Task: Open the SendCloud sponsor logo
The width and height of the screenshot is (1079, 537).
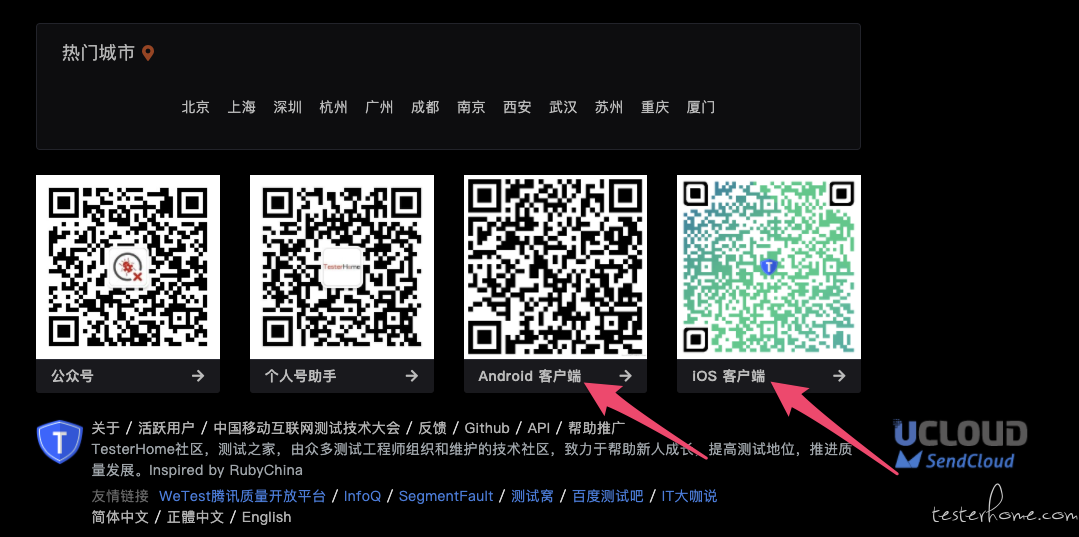Action: coord(954,460)
